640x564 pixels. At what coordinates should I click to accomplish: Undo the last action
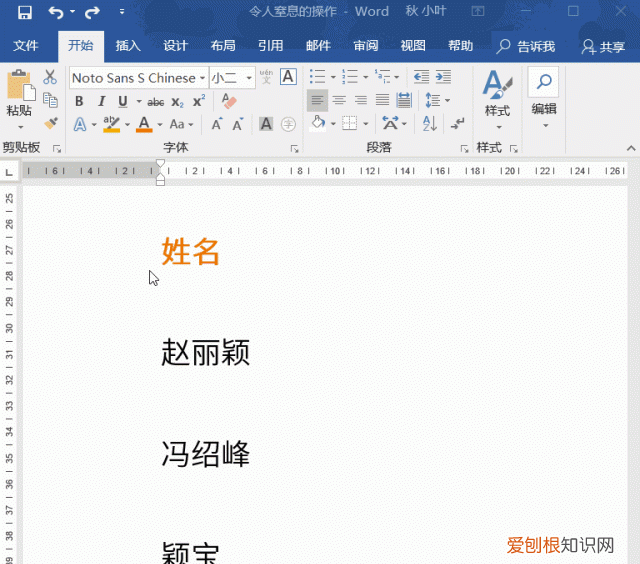pos(56,12)
